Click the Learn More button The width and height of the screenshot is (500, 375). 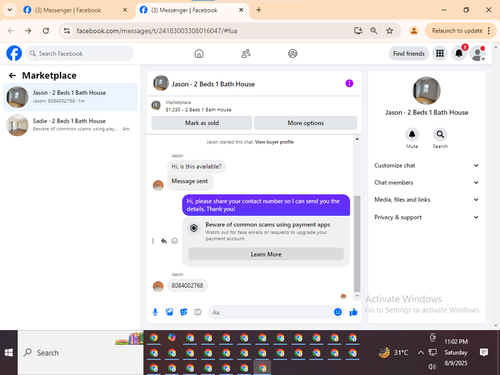(266, 254)
